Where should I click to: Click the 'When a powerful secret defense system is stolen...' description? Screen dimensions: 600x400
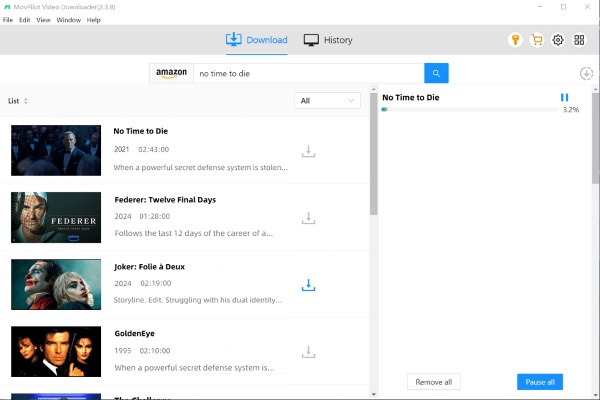coord(201,168)
